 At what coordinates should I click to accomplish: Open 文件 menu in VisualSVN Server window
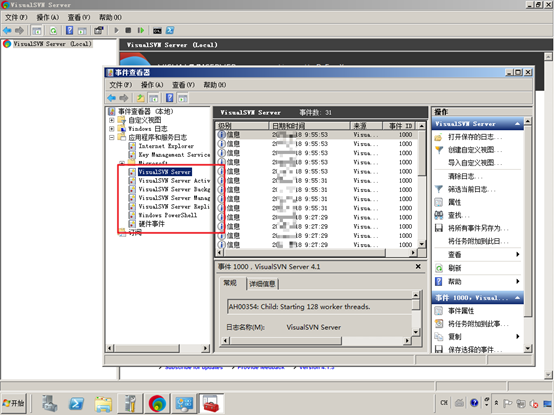[16, 17]
